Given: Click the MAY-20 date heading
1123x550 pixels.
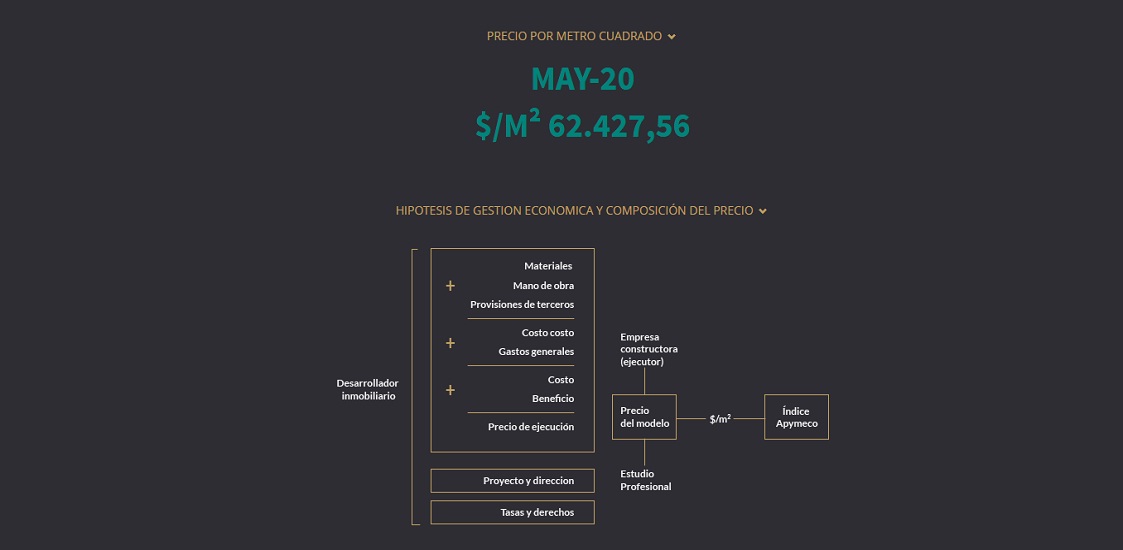Looking at the screenshot, I should click(x=582, y=79).
